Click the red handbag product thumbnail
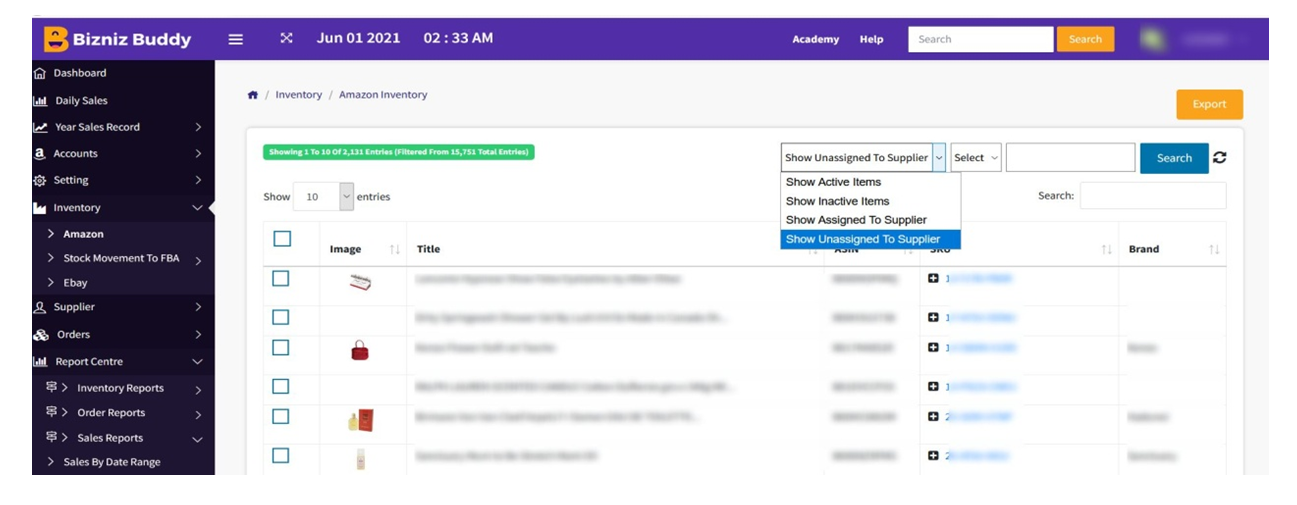The height and width of the screenshot is (505, 1297). click(x=360, y=350)
